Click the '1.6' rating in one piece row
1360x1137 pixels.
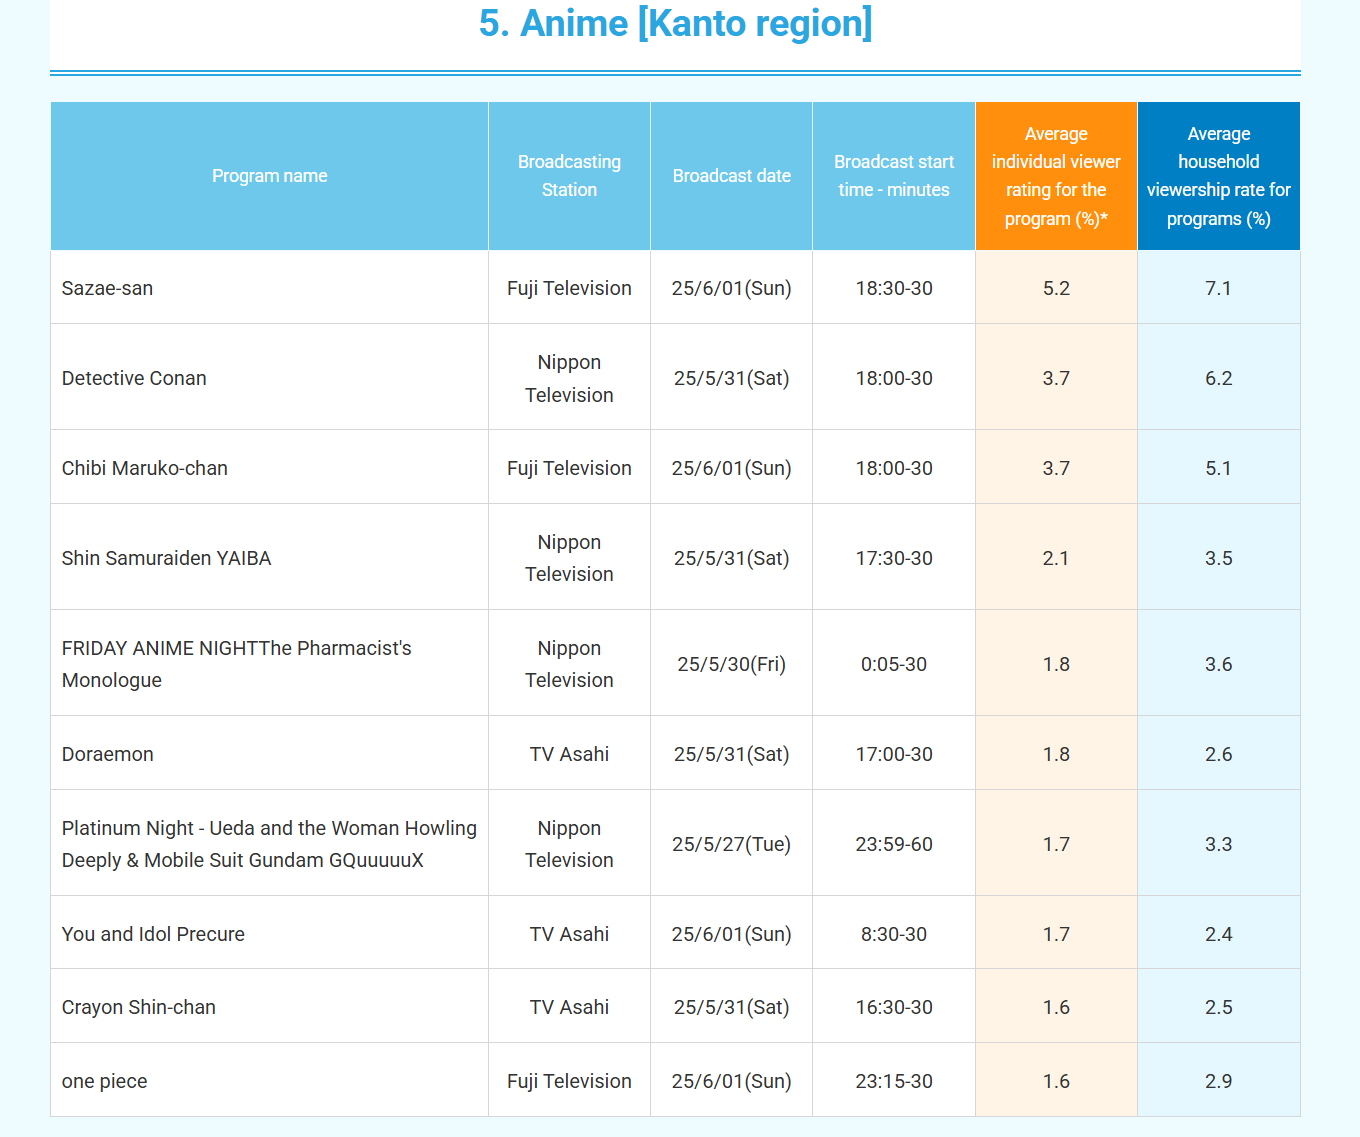[x=1056, y=1081]
